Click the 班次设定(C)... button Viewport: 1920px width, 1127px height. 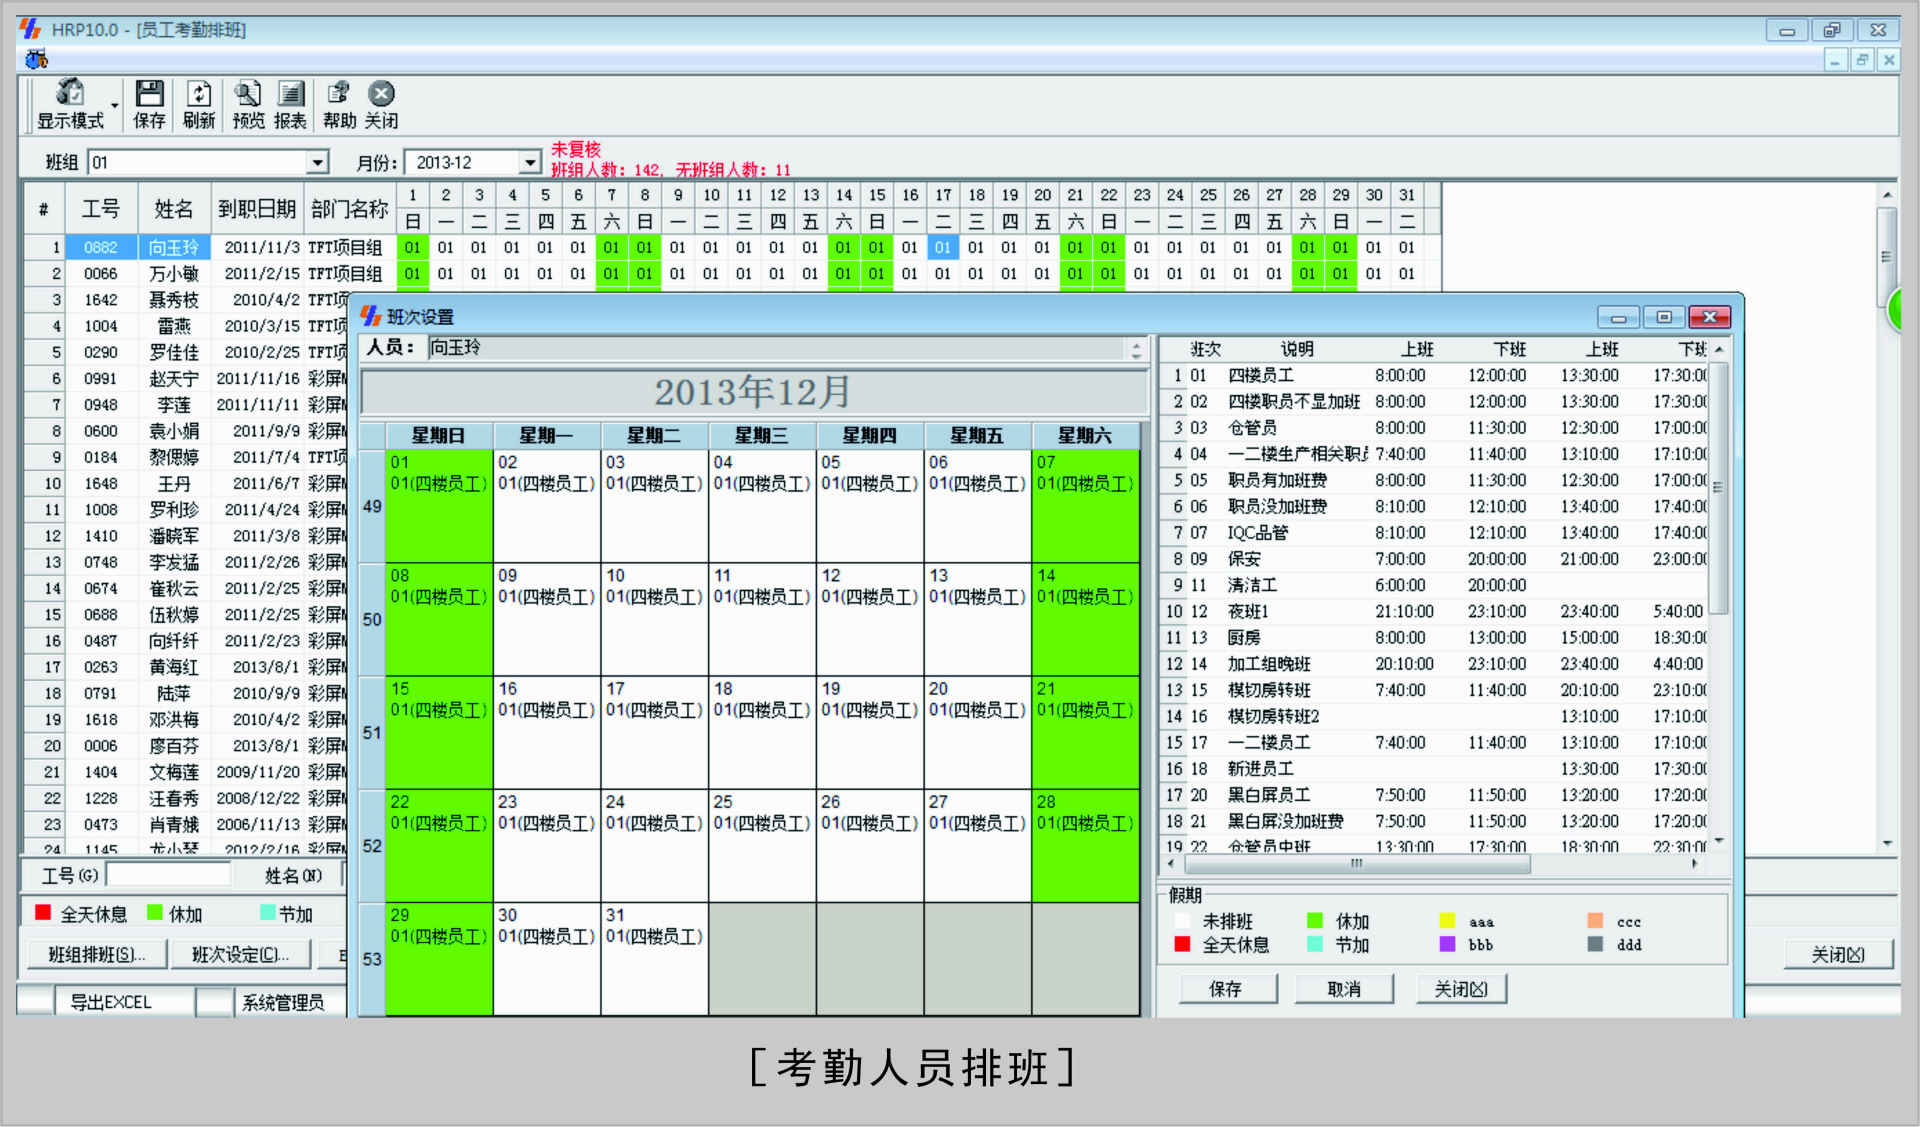tap(240, 955)
